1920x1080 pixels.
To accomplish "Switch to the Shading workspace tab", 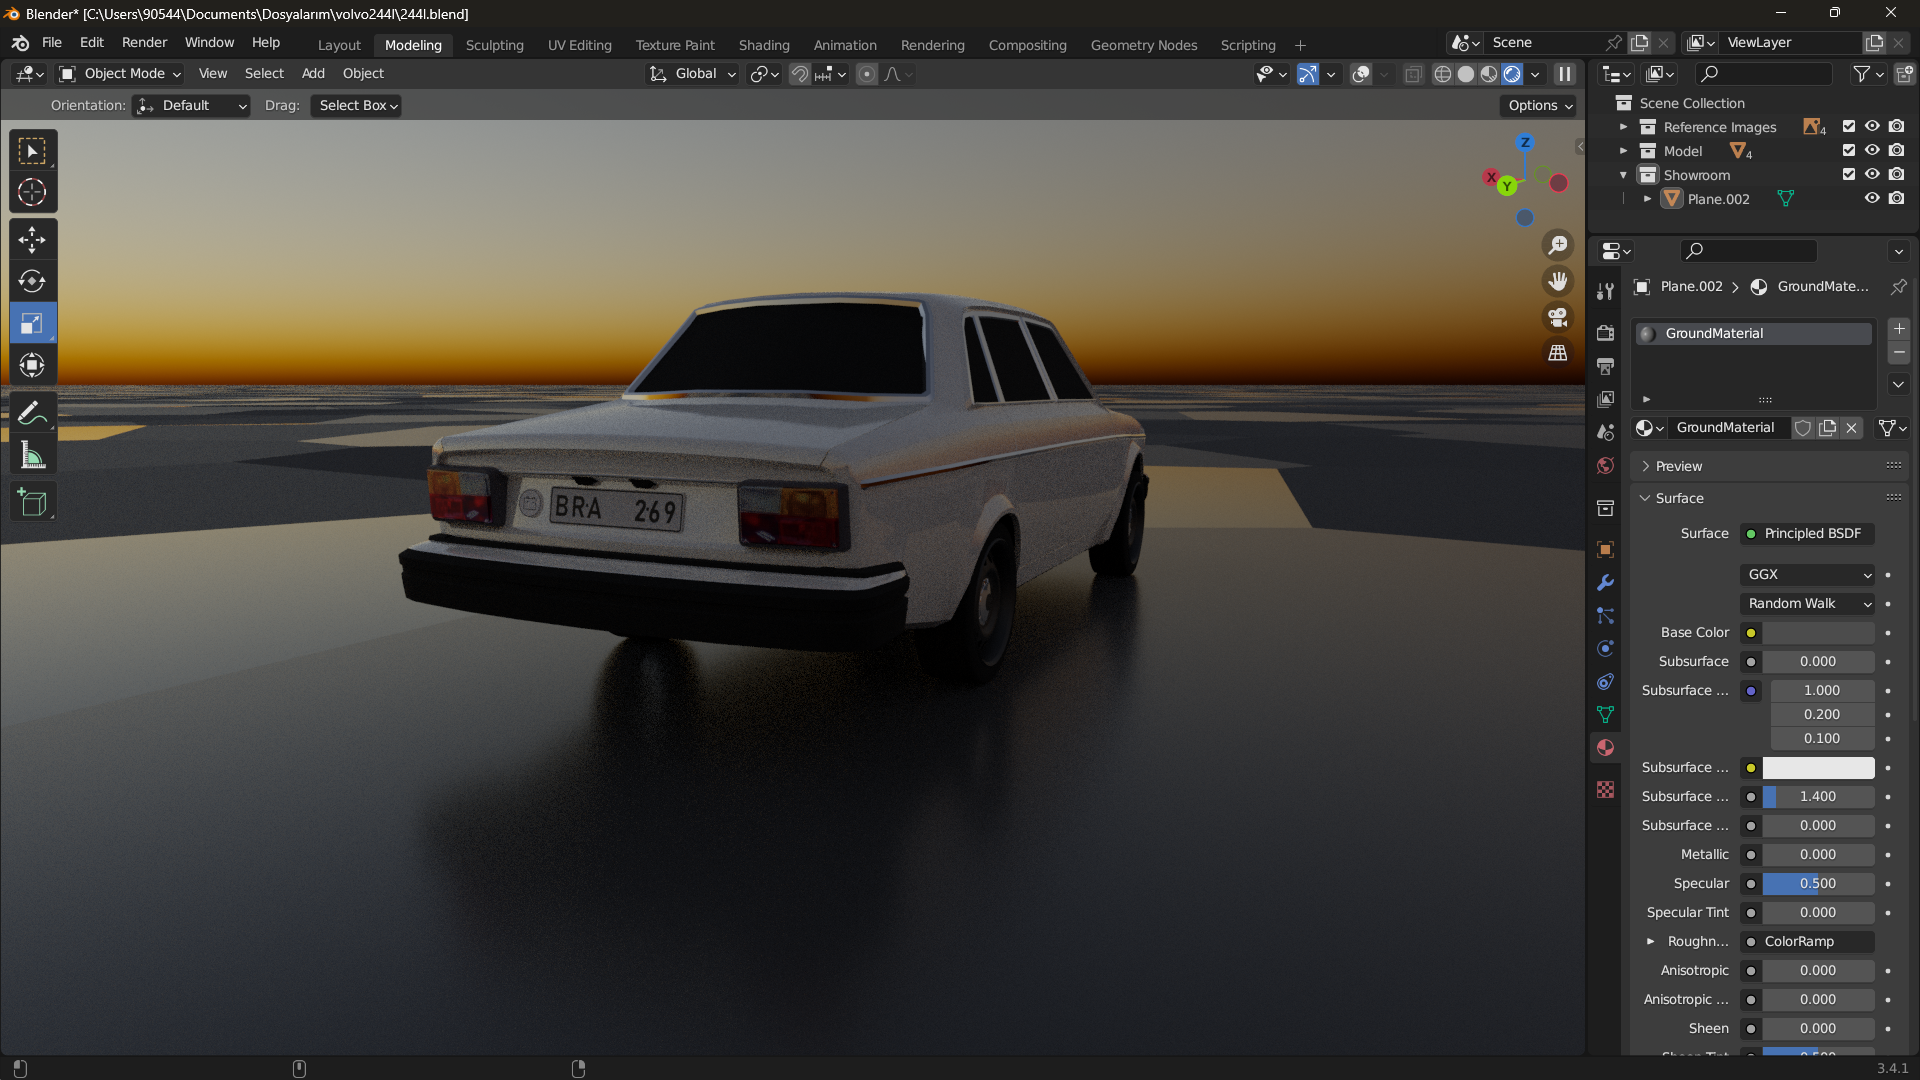I will [x=764, y=45].
